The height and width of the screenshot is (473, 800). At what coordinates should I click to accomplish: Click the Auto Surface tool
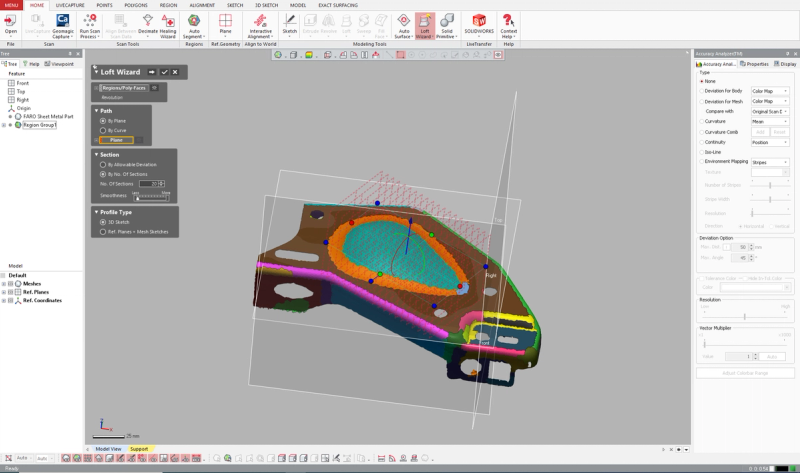(404, 26)
